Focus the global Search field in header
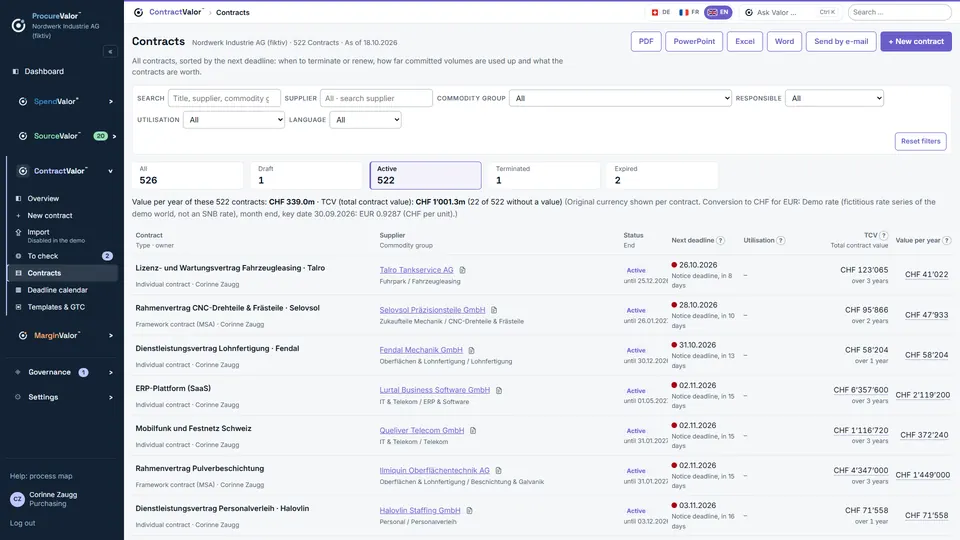Image resolution: width=960 pixels, height=540 pixels. (899, 12)
